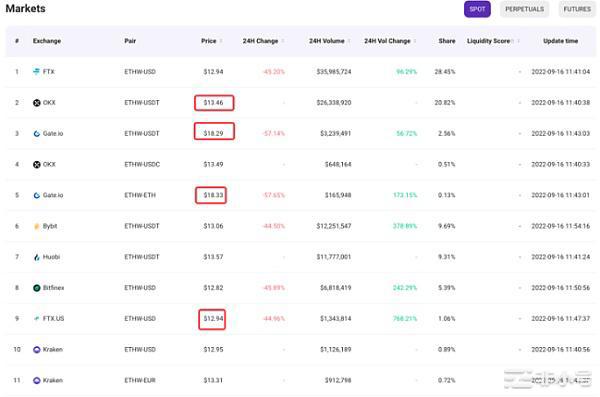The image size is (600, 397).
Task: Click the $12,251,547 volume cell
Action: [x=334, y=226]
